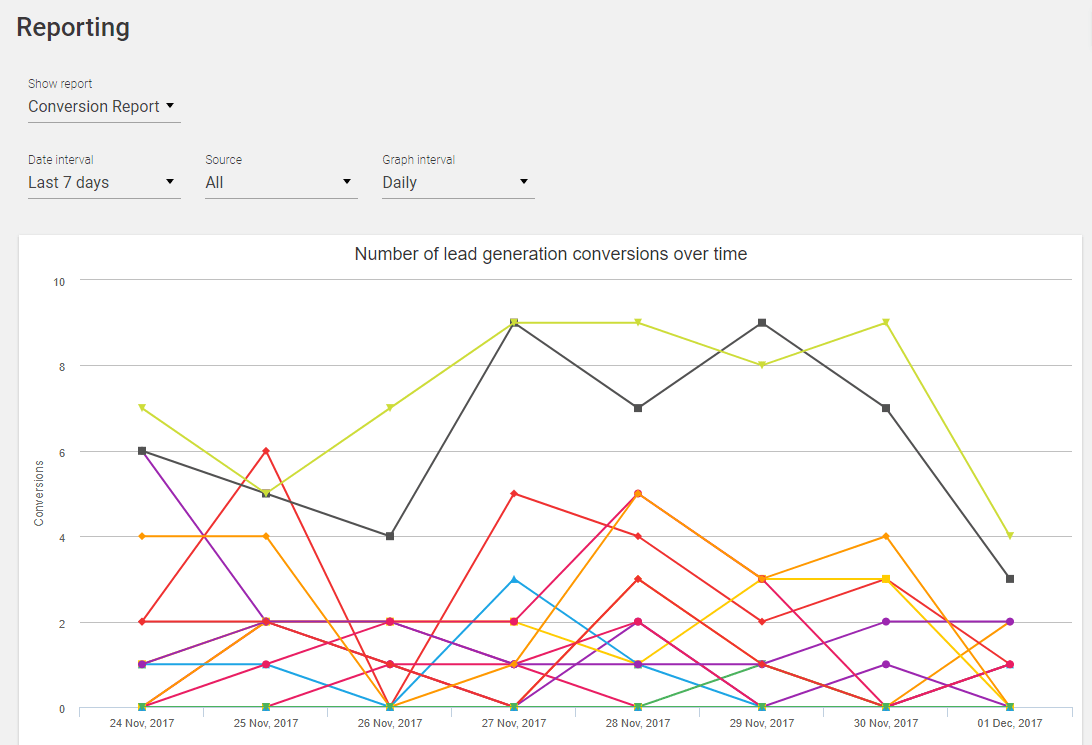Click the 24 Nov, 2017 axis label
This screenshot has width=1092, height=745.
coord(142,723)
